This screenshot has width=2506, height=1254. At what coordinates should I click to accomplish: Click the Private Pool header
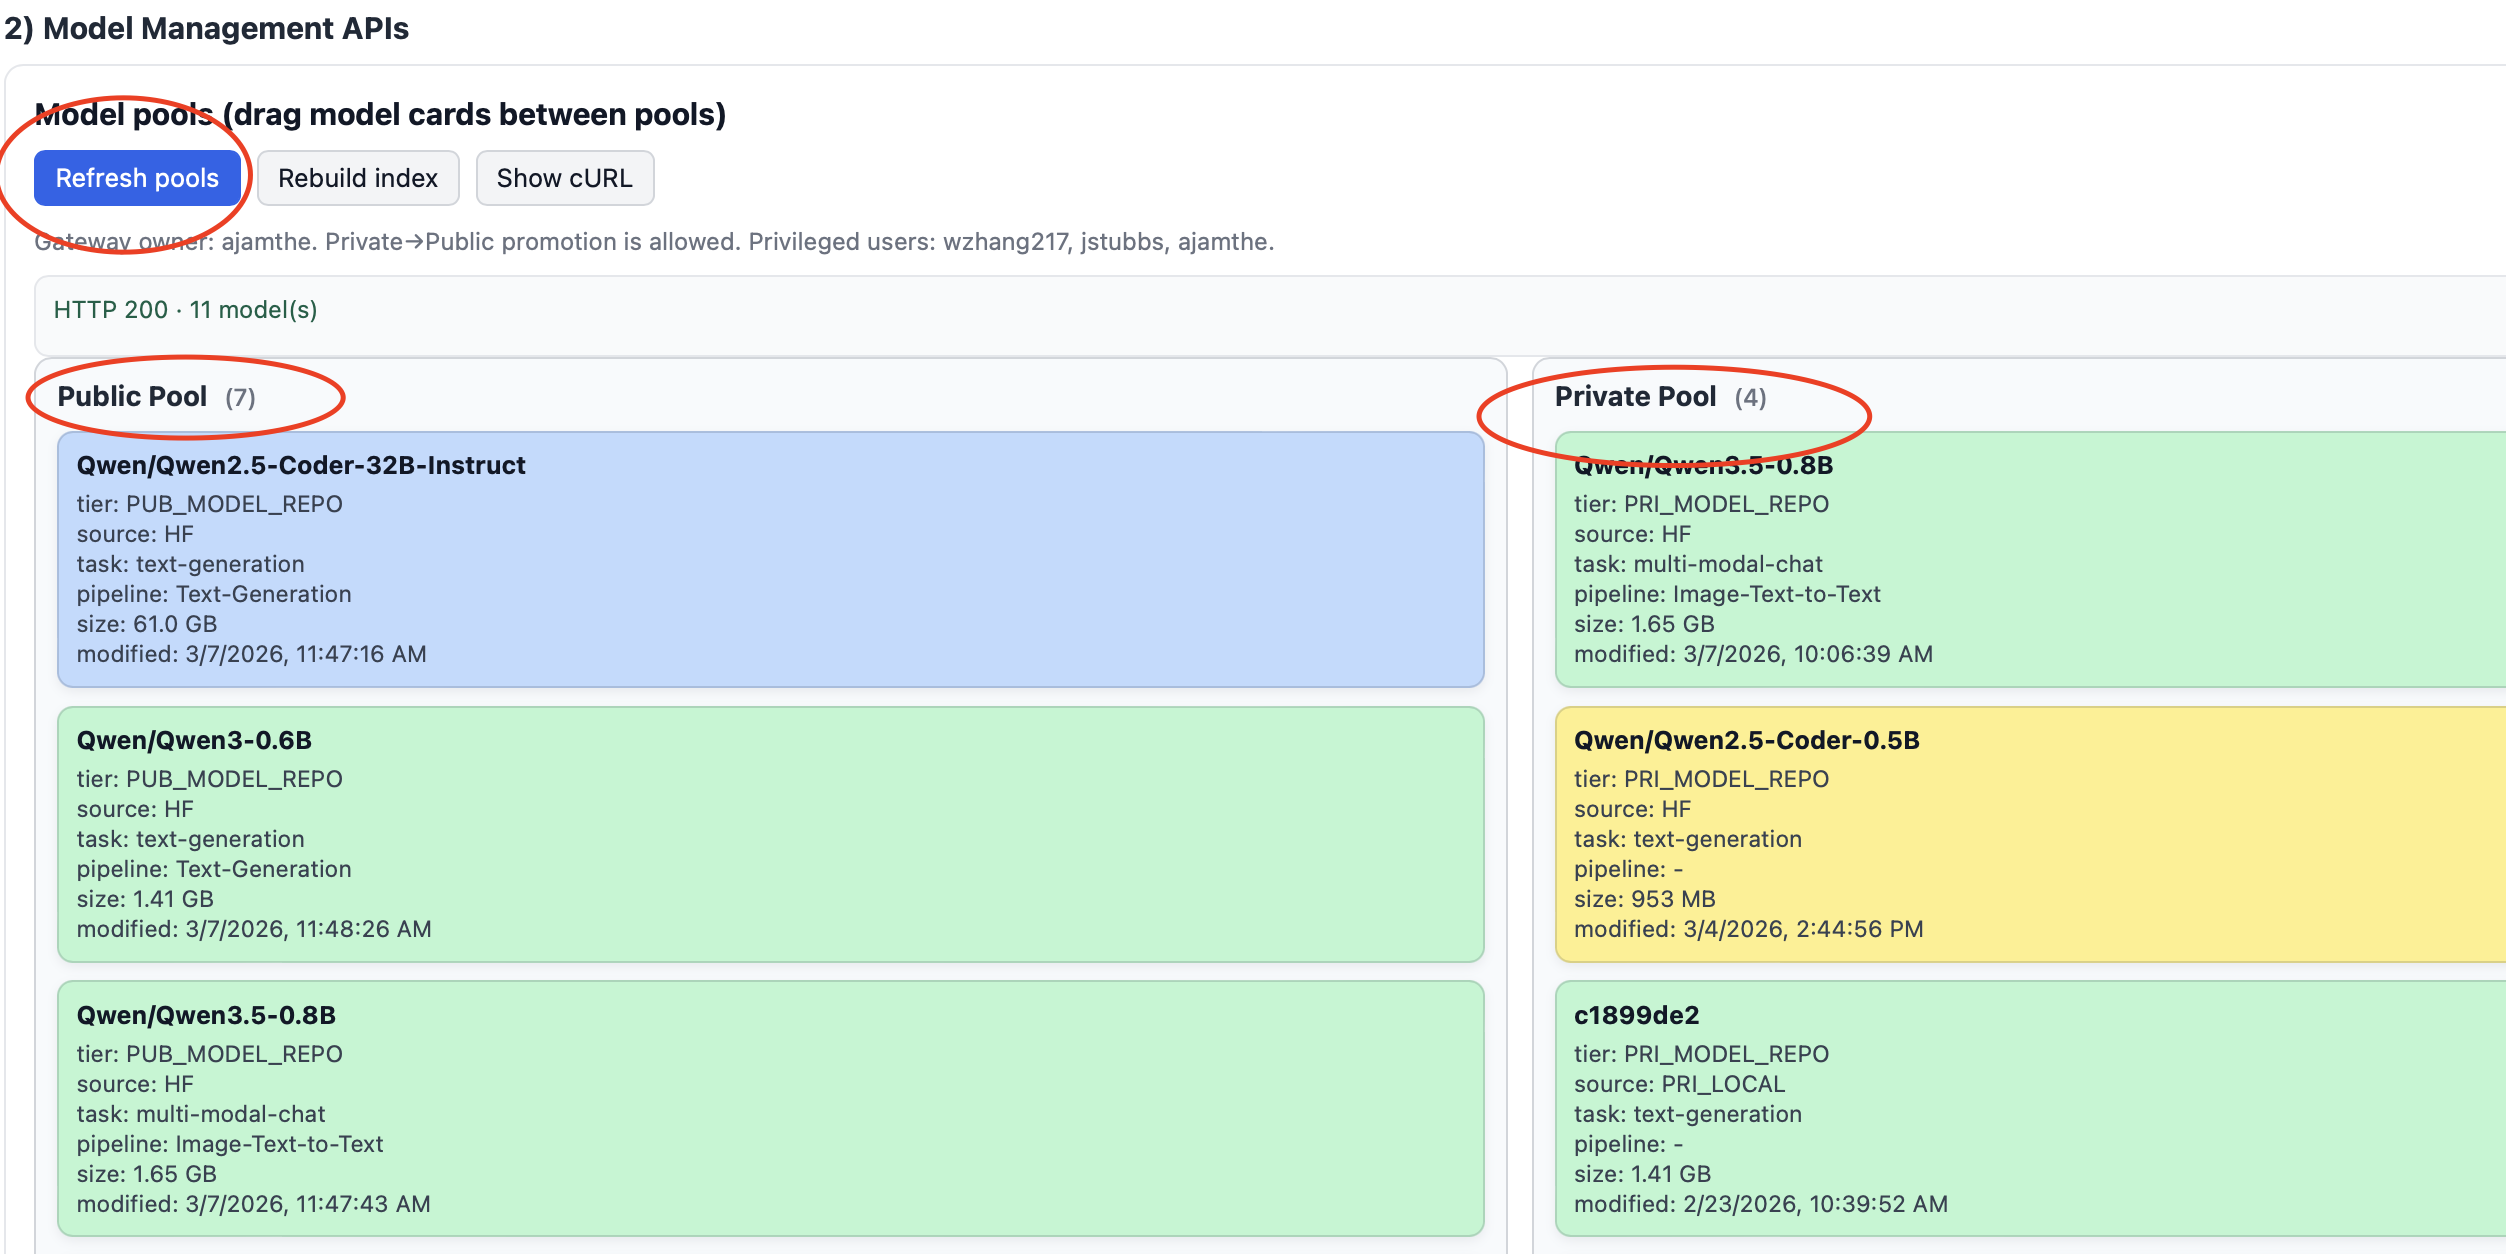[1635, 397]
